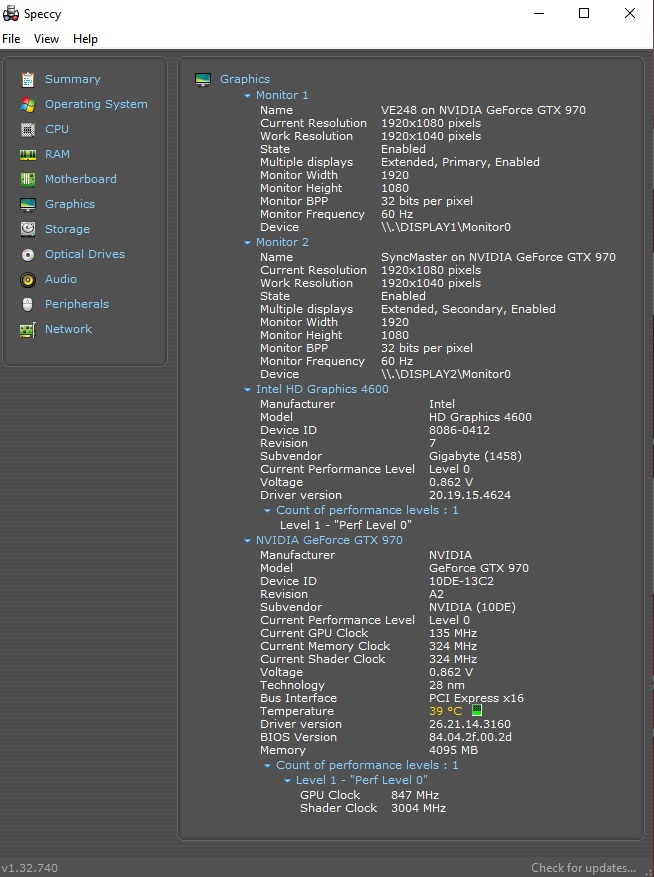Click the version number v1.32.740

[29, 867]
